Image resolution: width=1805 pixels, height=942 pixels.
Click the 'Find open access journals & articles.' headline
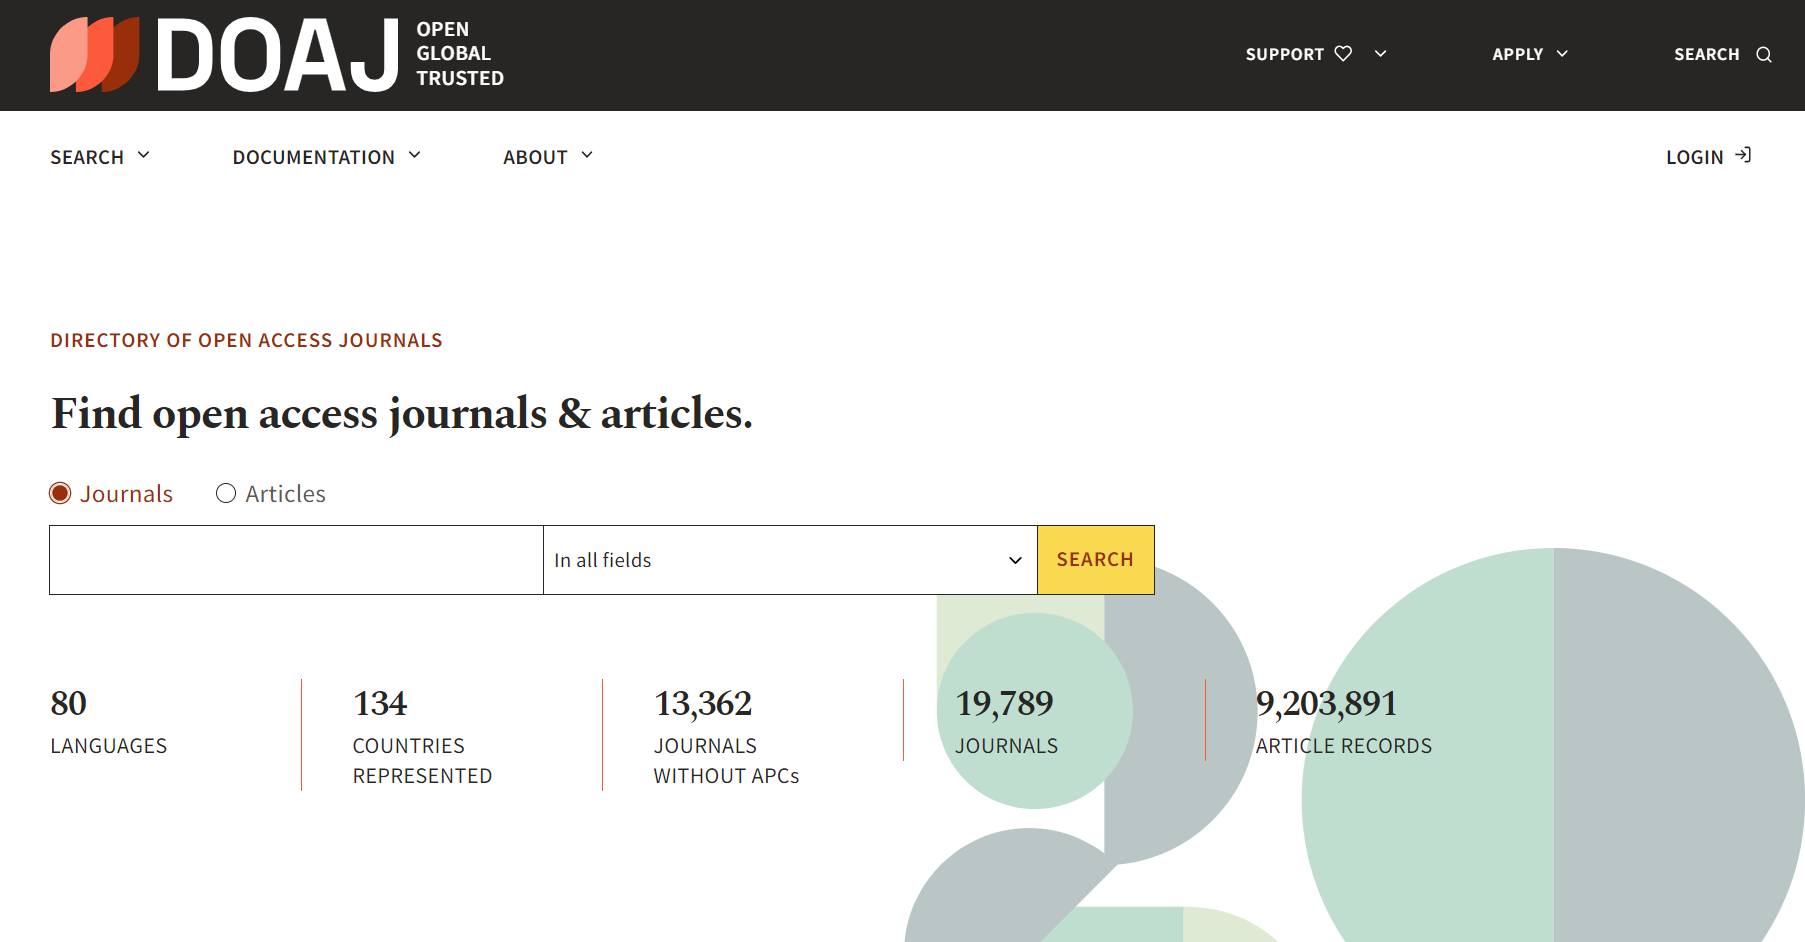click(x=402, y=413)
